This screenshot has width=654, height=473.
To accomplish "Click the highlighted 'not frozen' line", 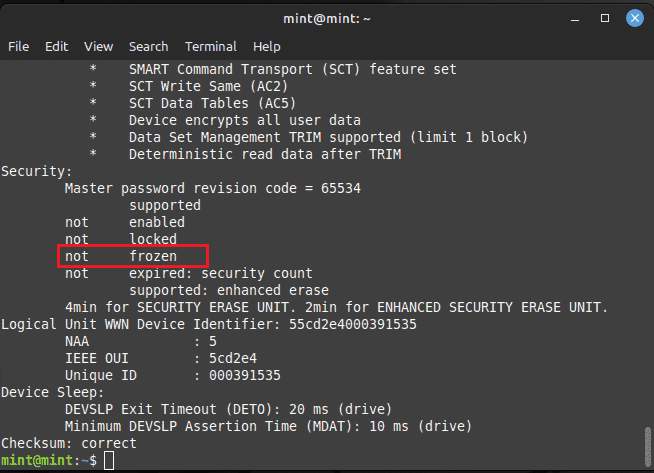I will (x=133, y=256).
